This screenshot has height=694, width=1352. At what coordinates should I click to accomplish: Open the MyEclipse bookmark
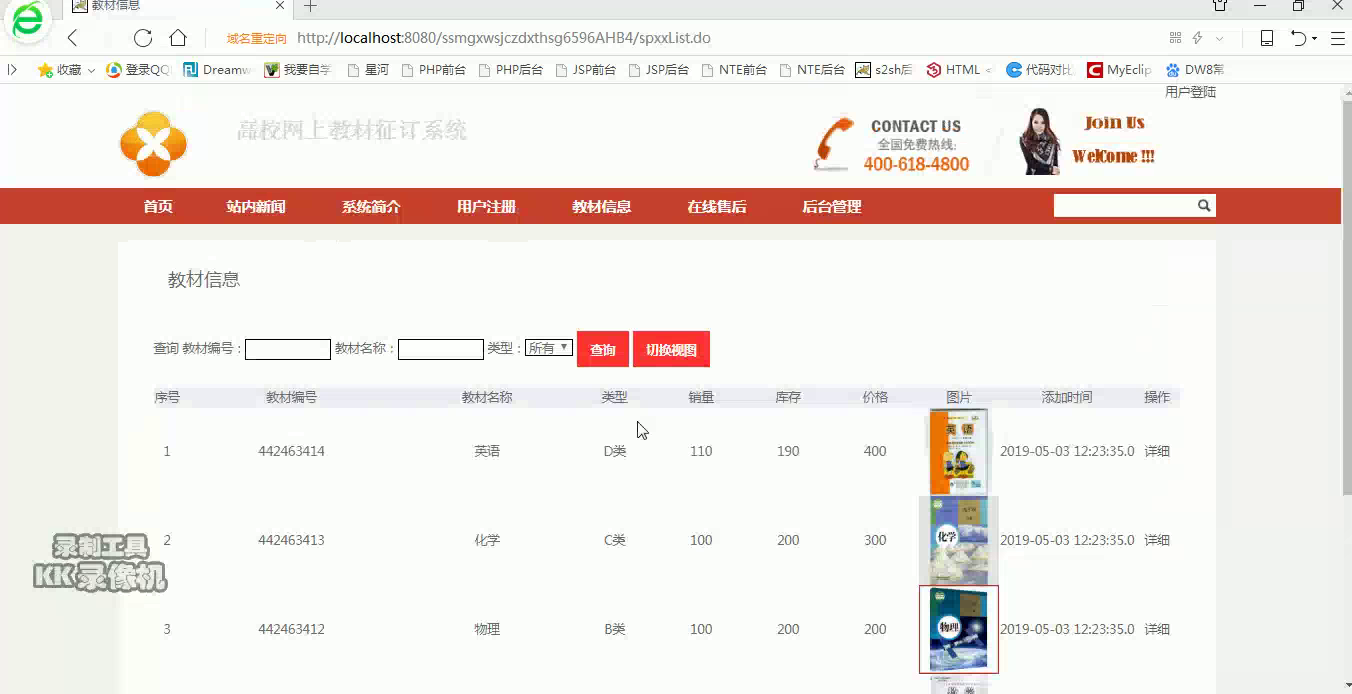(x=1120, y=70)
